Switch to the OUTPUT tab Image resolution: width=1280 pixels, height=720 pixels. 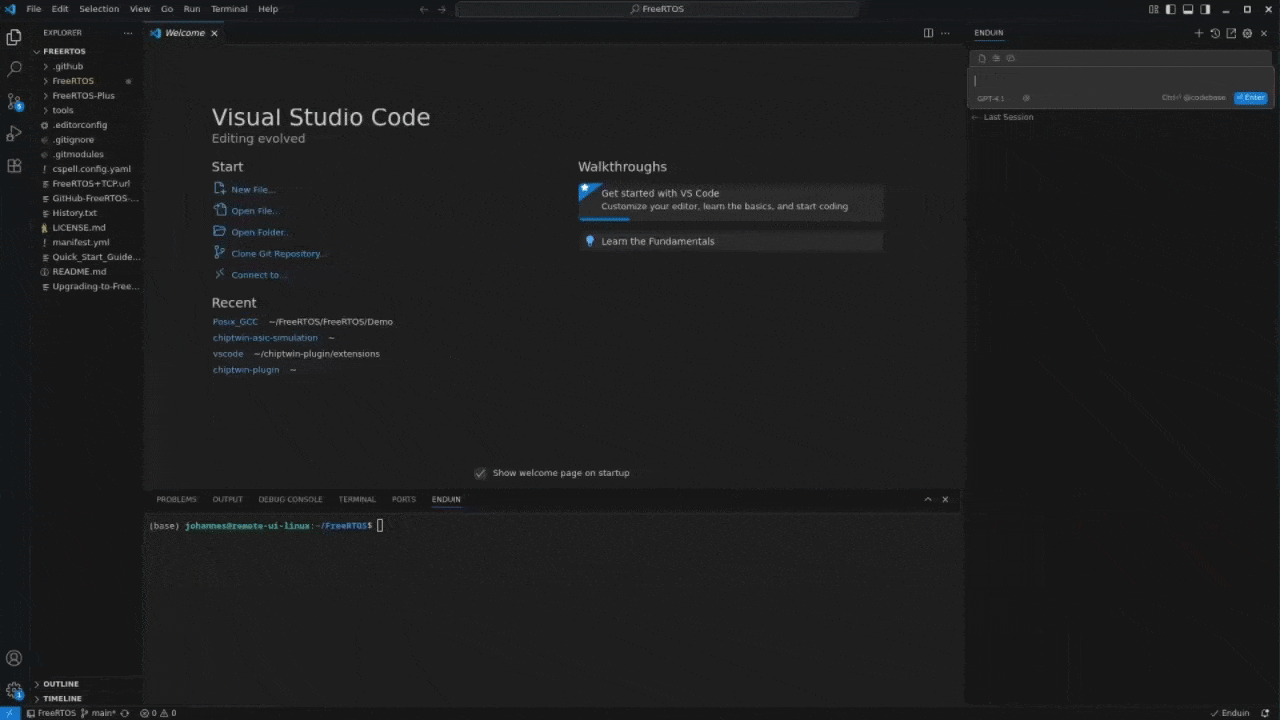(x=227, y=499)
